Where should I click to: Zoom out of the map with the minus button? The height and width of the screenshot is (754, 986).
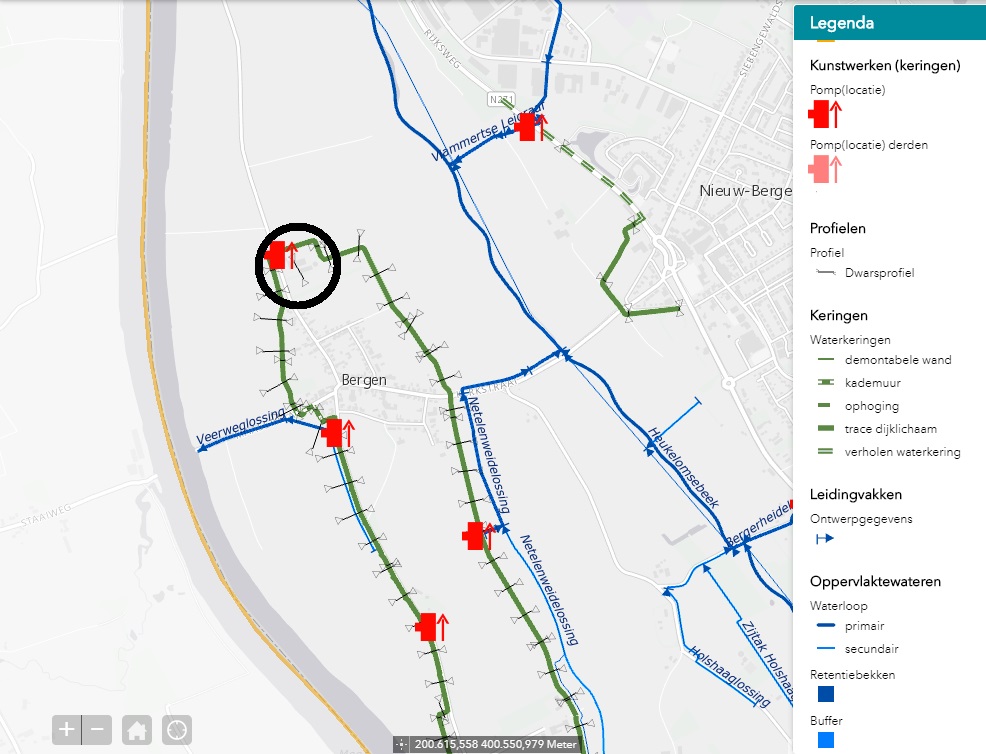point(97,729)
